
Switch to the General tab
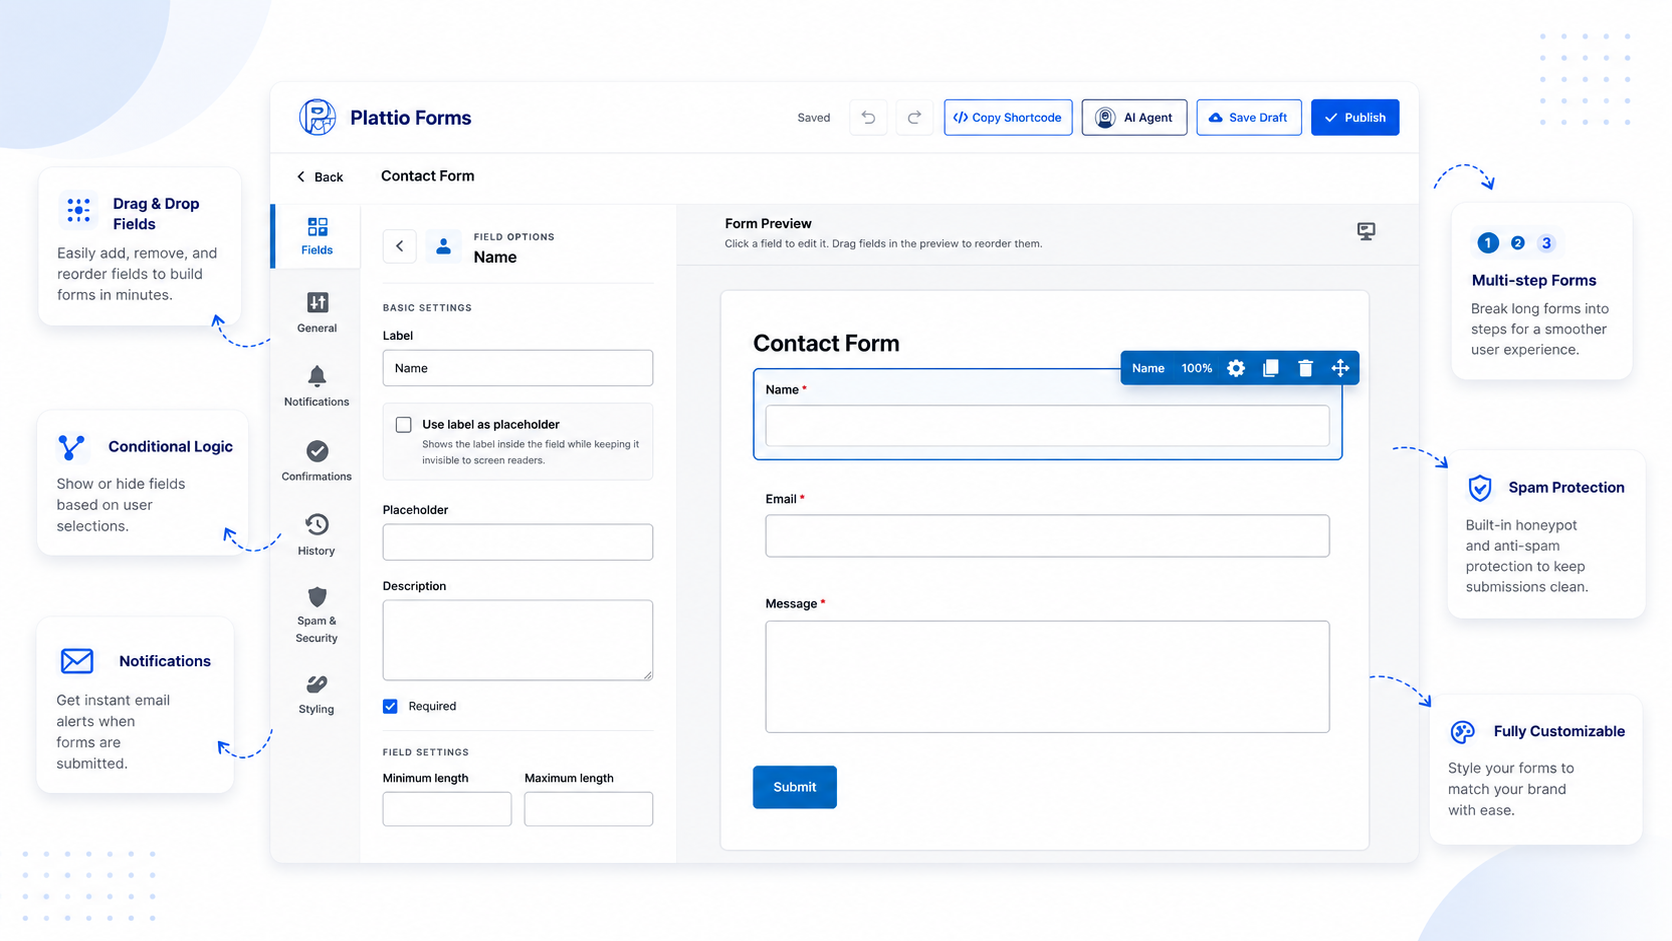point(317,313)
